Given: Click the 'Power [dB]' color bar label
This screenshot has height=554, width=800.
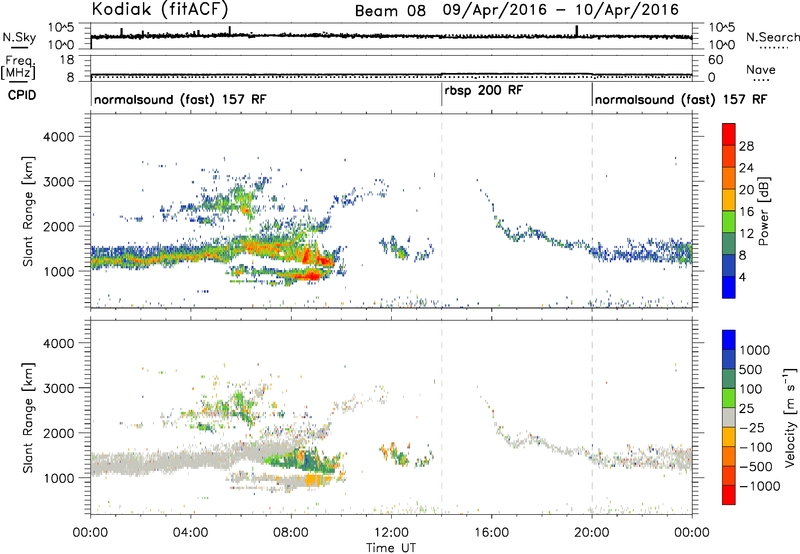Looking at the screenshot, I should [x=763, y=211].
